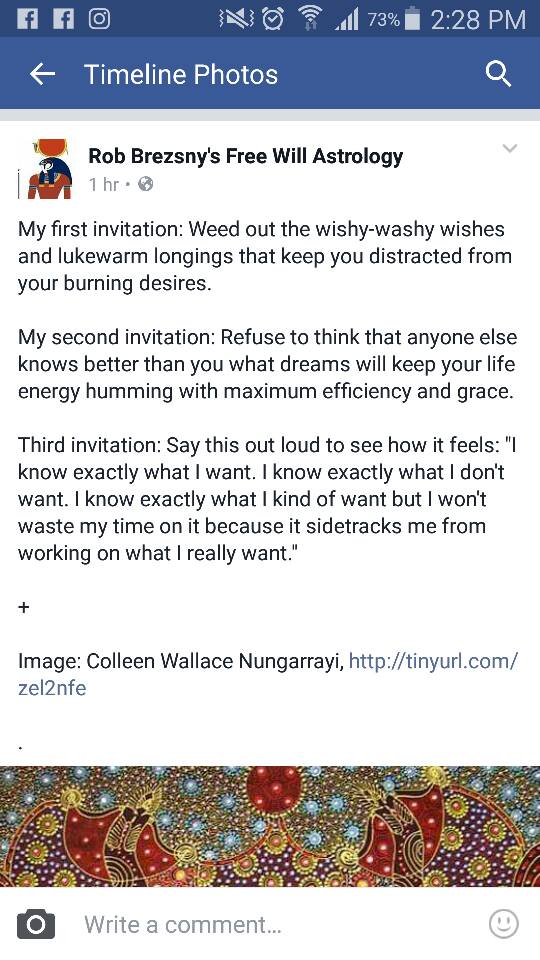Tap the first Facebook notification icon in status bar

[x=27, y=19]
